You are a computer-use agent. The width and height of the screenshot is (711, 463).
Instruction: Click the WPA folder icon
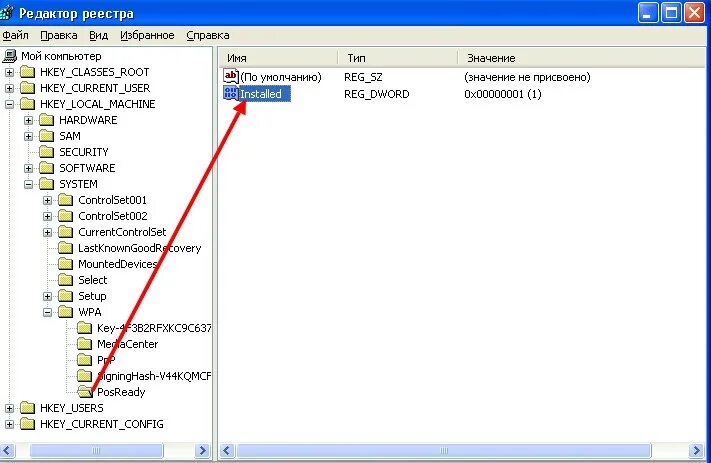[66, 312]
